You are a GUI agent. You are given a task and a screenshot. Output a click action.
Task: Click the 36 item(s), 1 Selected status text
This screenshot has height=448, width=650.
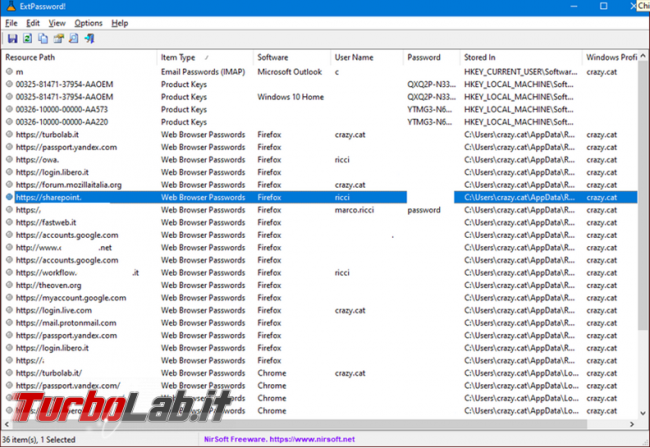pyautogui.click(x=39, y=439)
